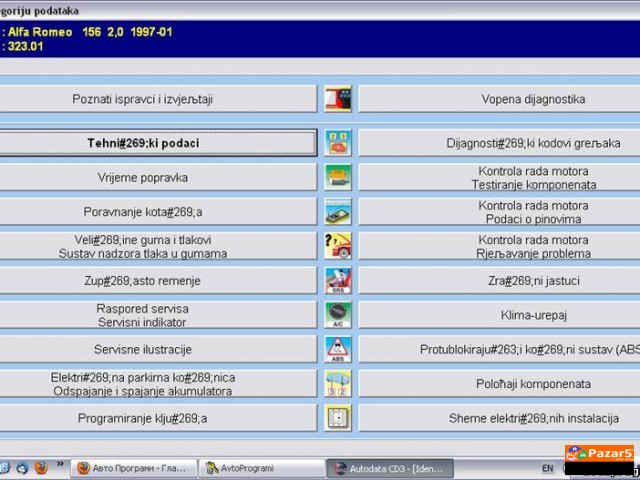Click the EN language indicator in taskbar
640x480 pixels.
pos(547,468)
